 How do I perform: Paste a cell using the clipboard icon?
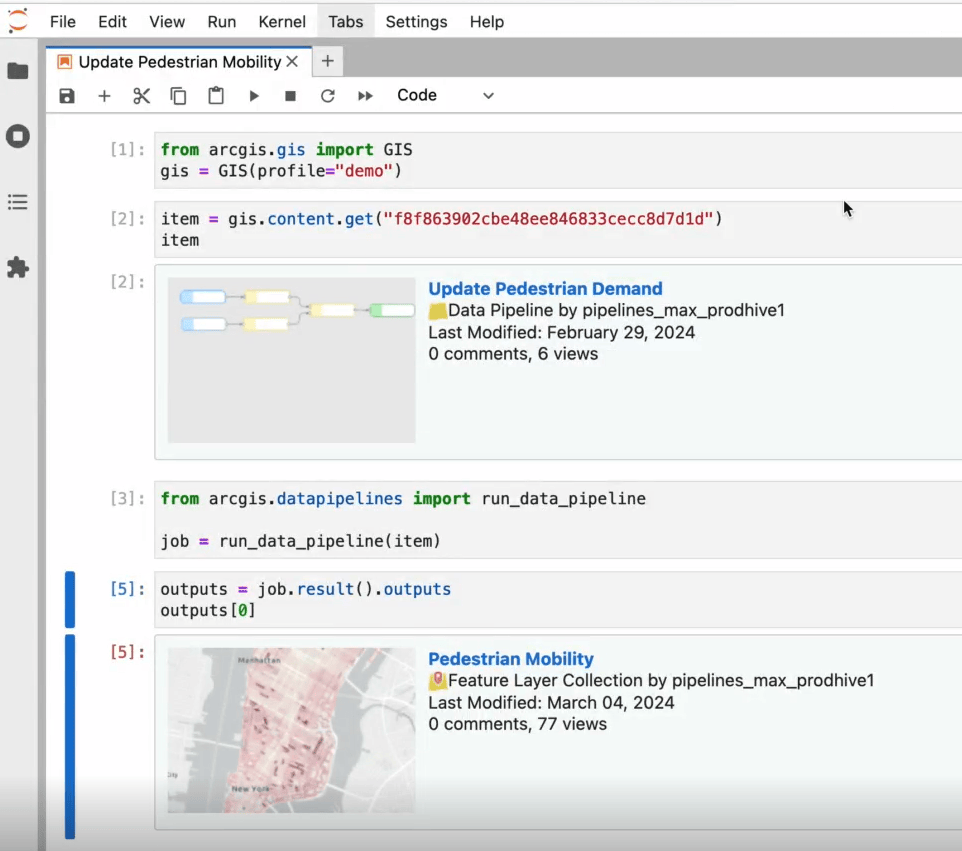tap(216, 95)
